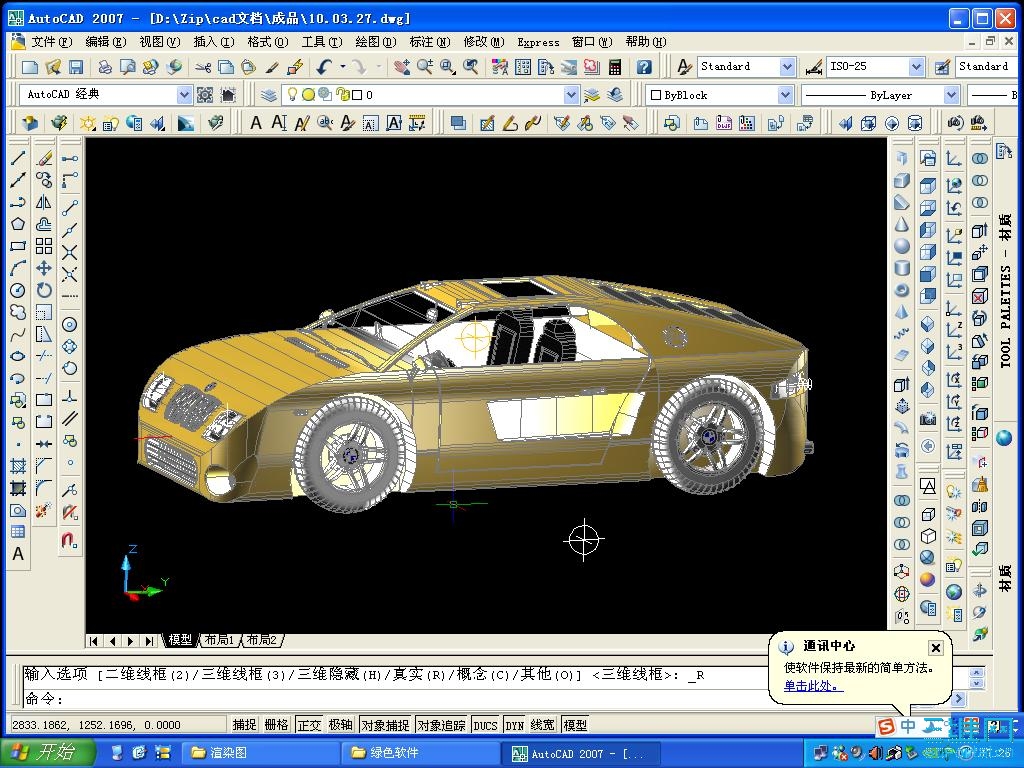Close the 通讯中心 notification balloon

coord(935,647)
